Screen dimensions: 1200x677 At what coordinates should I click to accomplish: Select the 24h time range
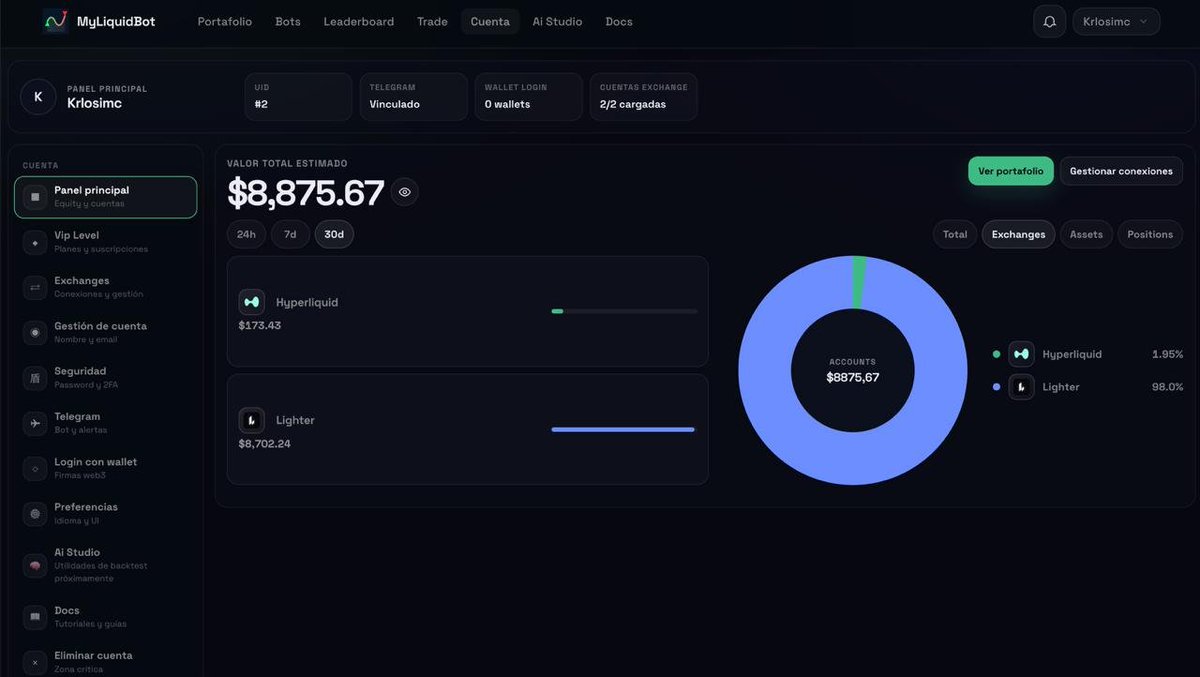(x=246, y=234)
